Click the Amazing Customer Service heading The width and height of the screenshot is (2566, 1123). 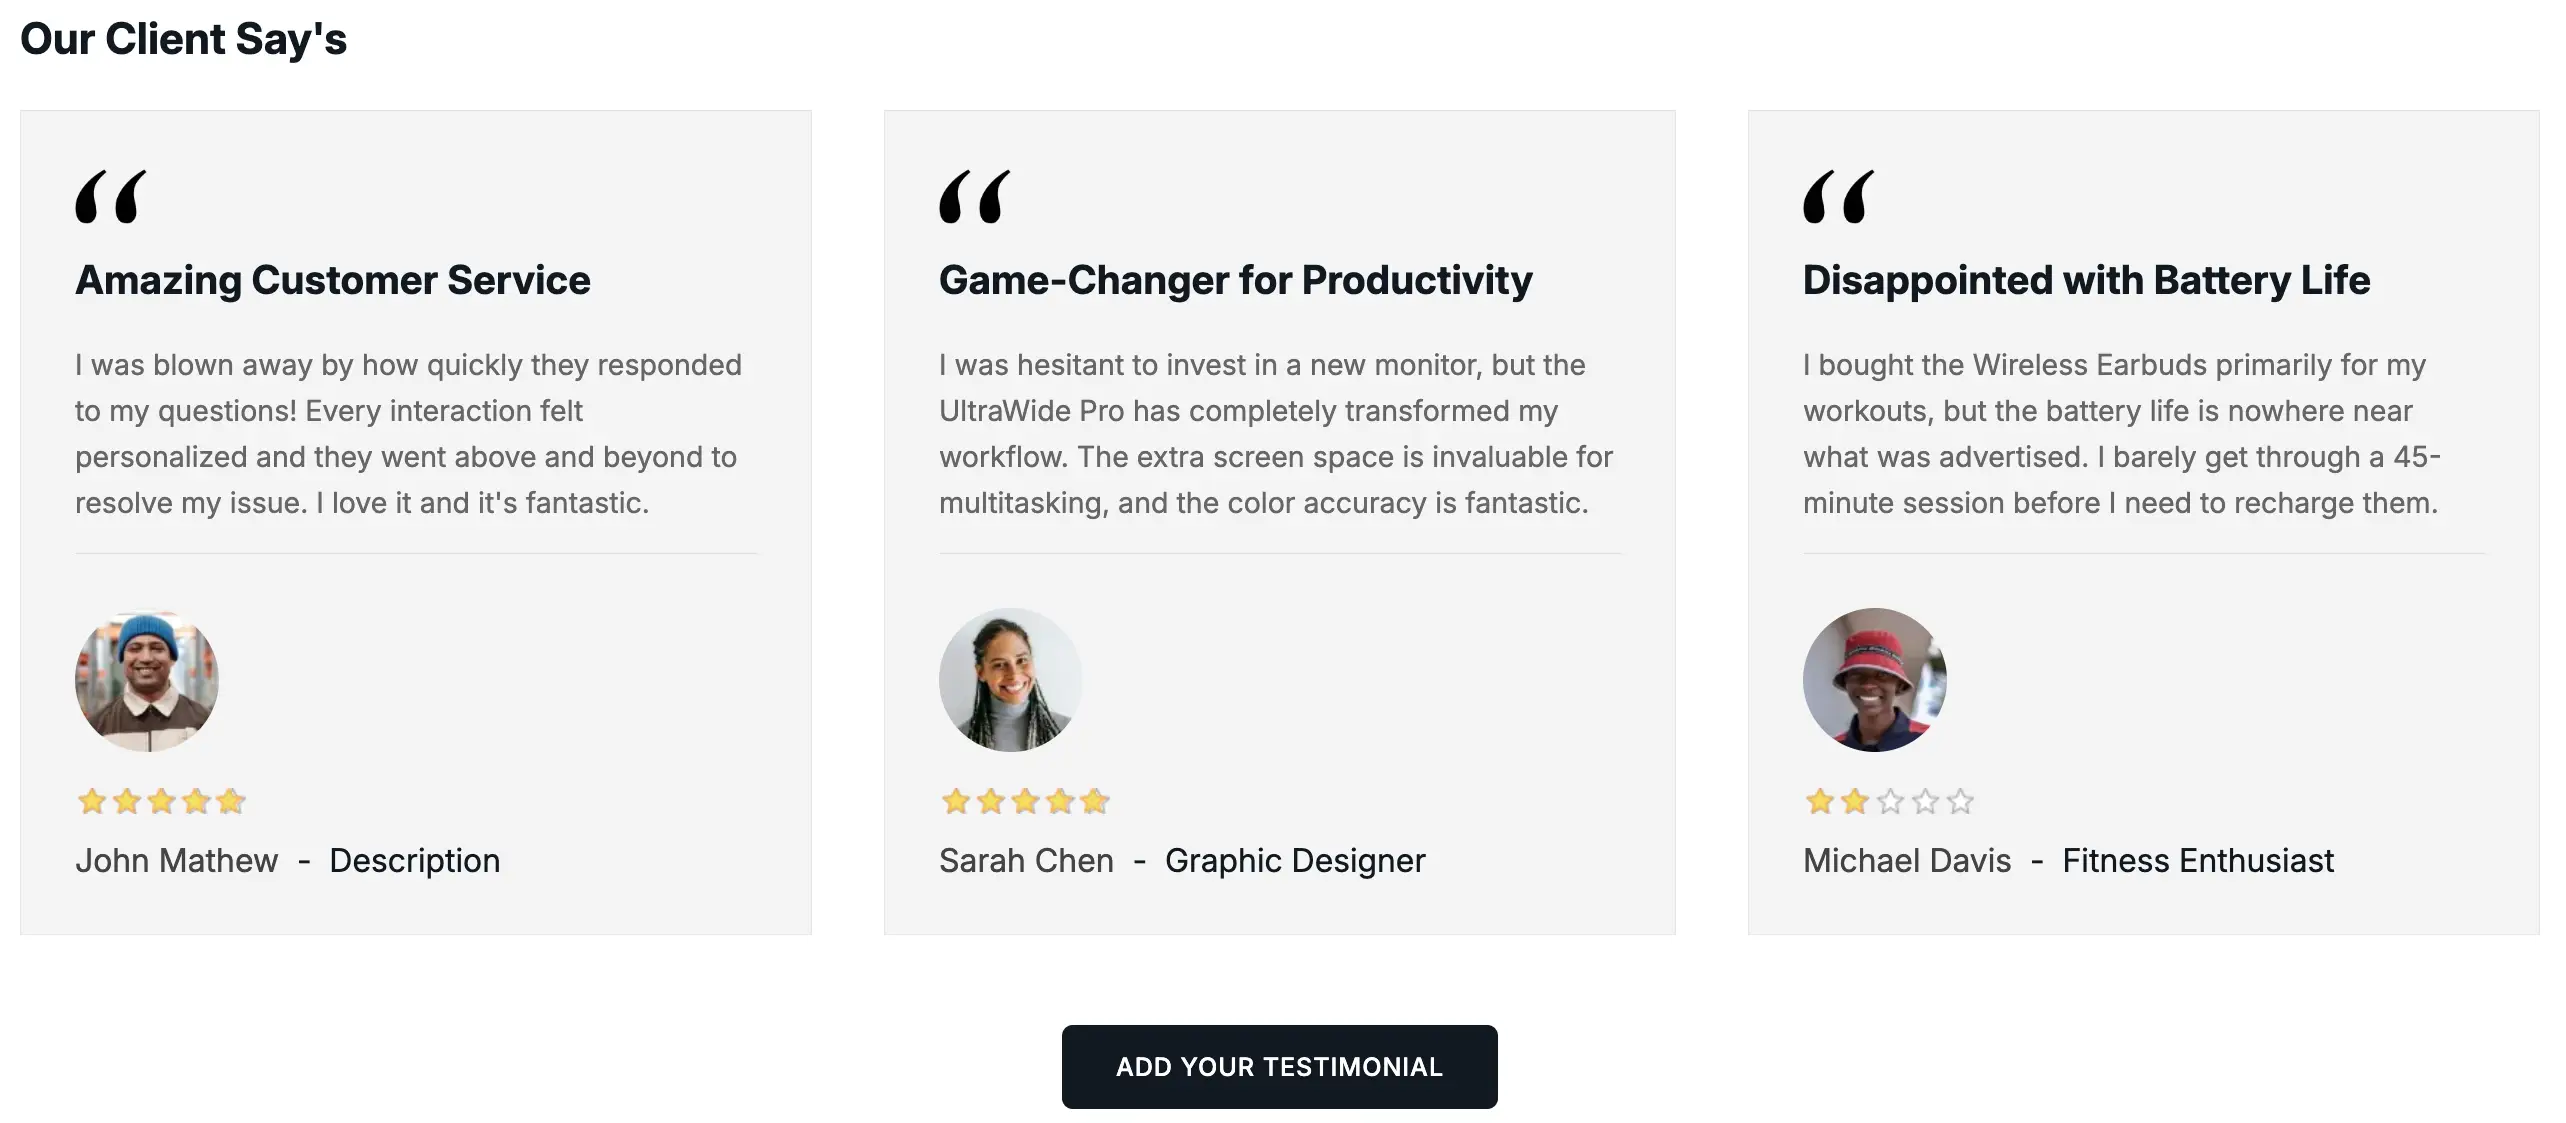pyautogui.click(x=333, y=280)
